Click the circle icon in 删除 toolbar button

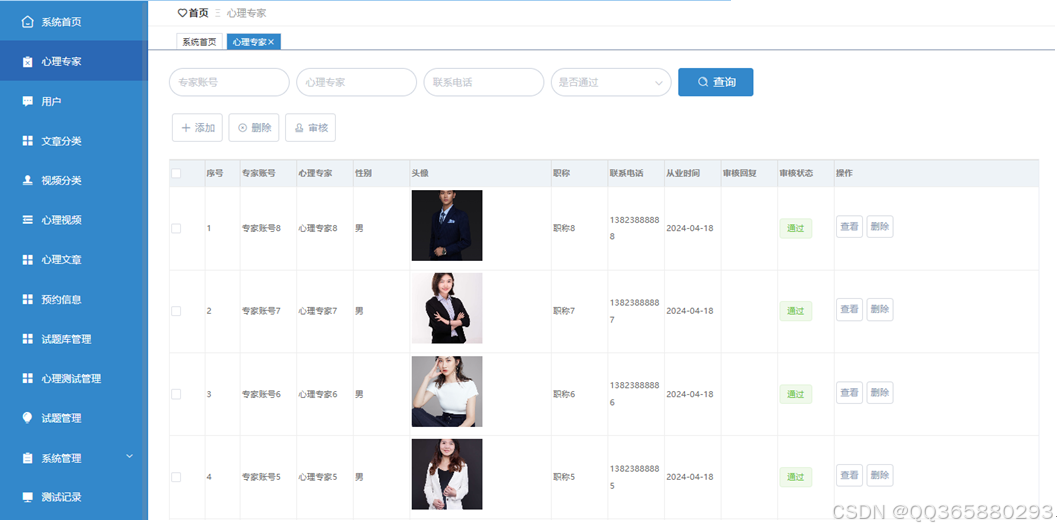point(243,127)
